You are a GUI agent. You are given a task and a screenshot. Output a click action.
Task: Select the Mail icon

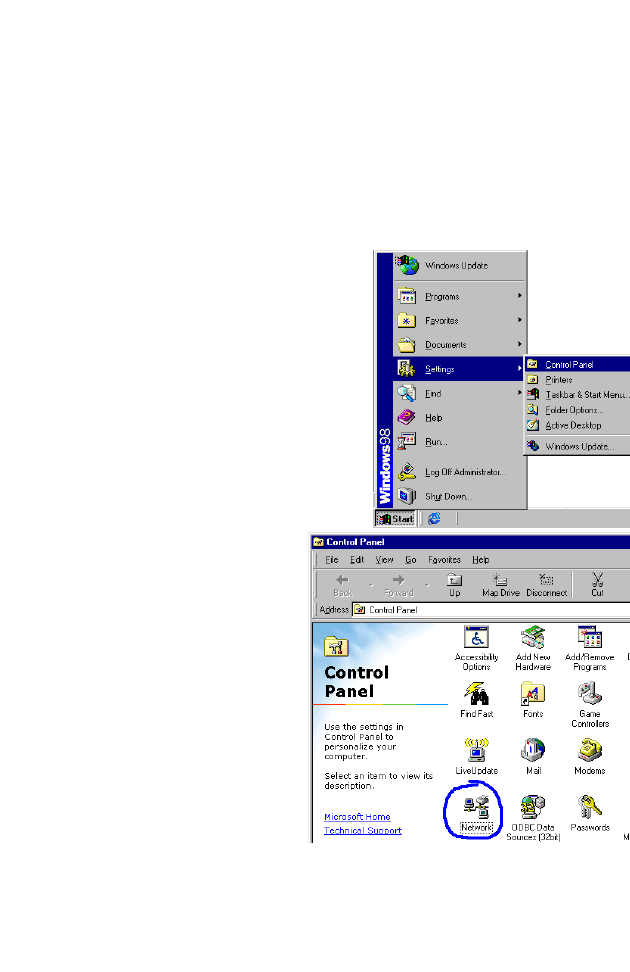(x=533, y=756)
